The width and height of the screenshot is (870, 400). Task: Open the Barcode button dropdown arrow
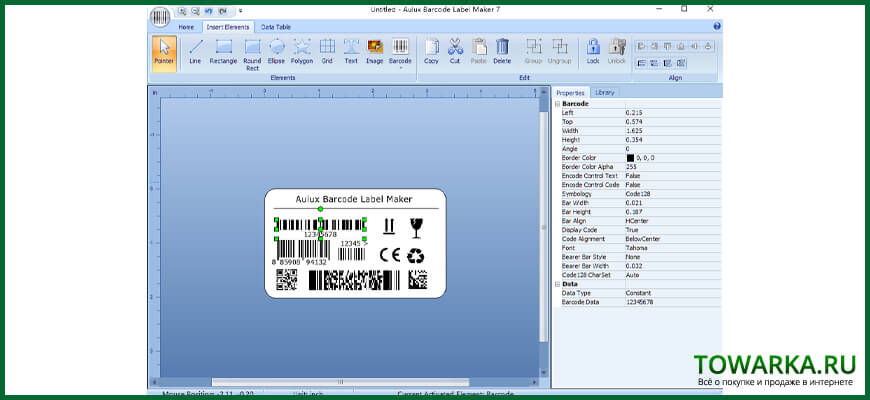[401, 68]
